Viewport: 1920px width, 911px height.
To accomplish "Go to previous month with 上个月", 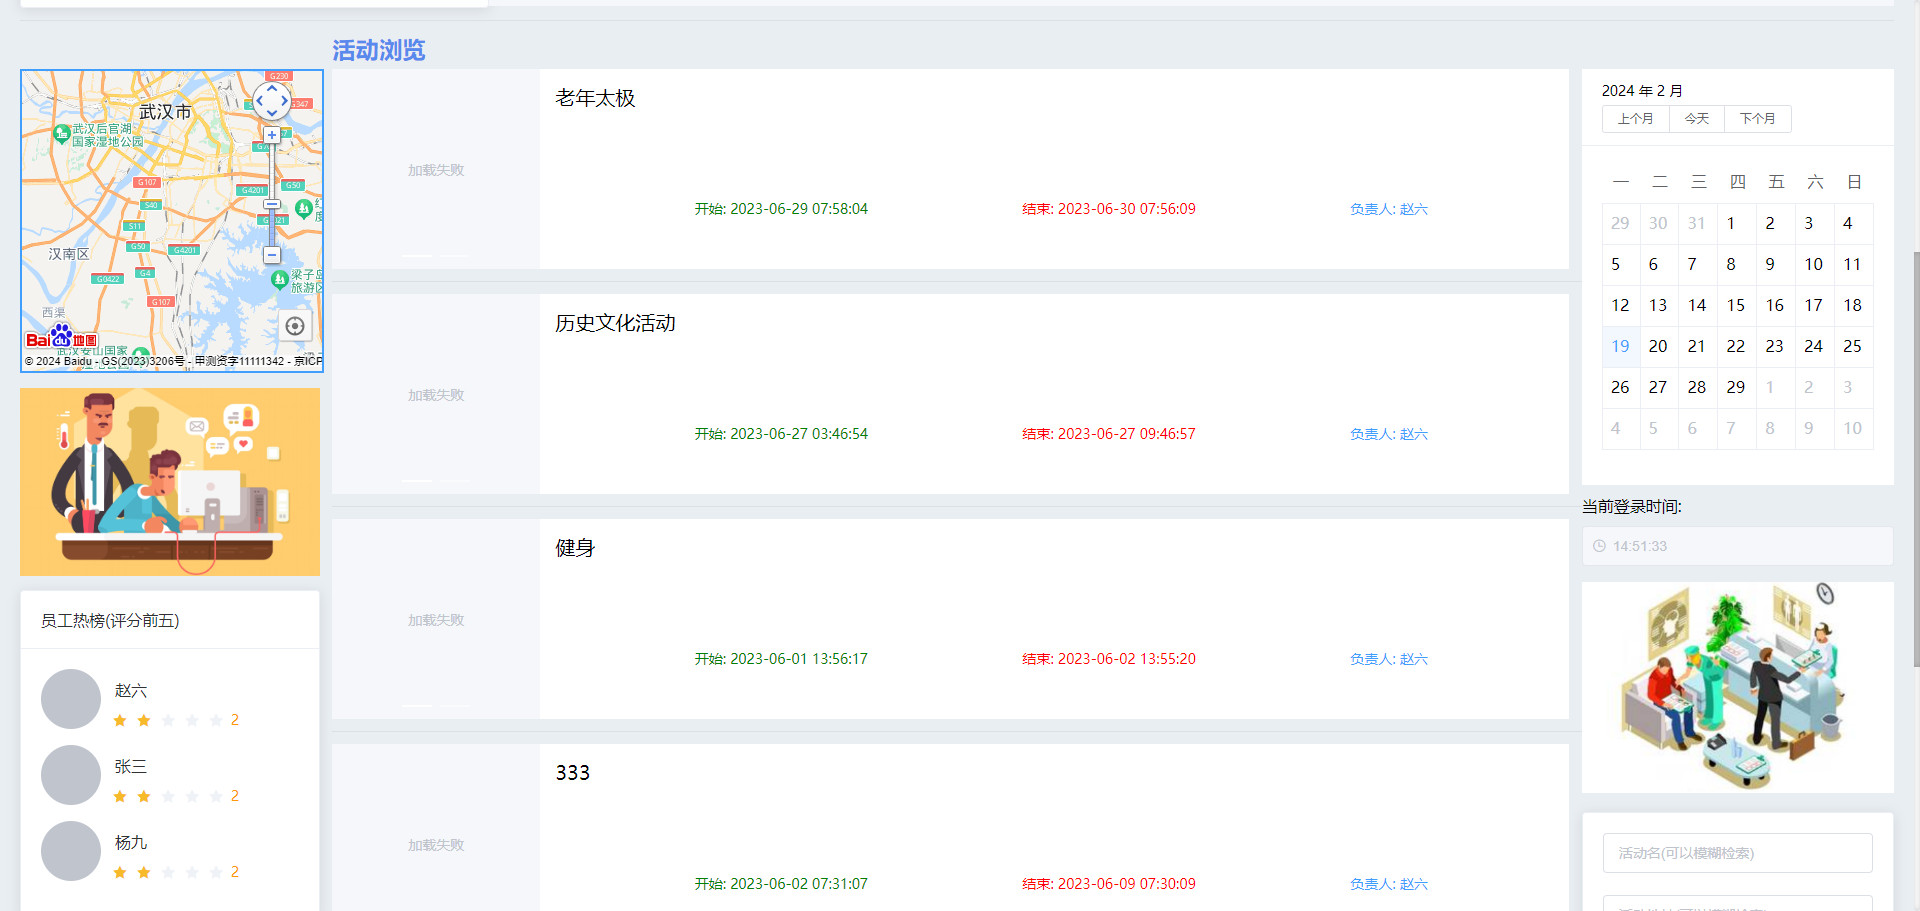I will pyautogui.click(x=1635, y=119).
